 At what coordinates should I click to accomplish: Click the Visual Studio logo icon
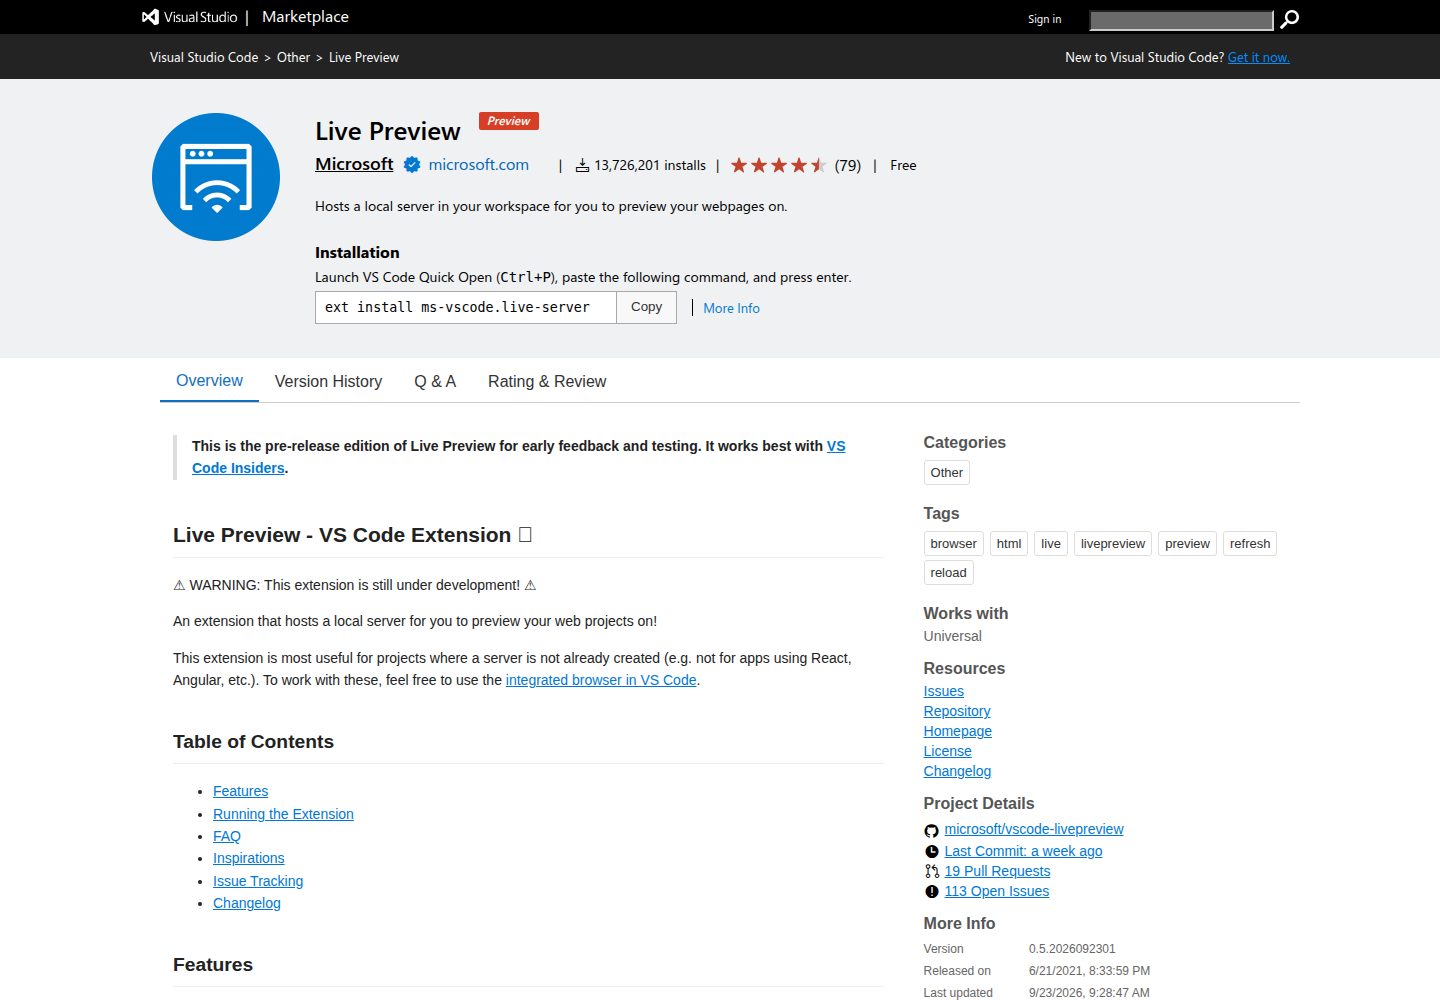point(150,17)
